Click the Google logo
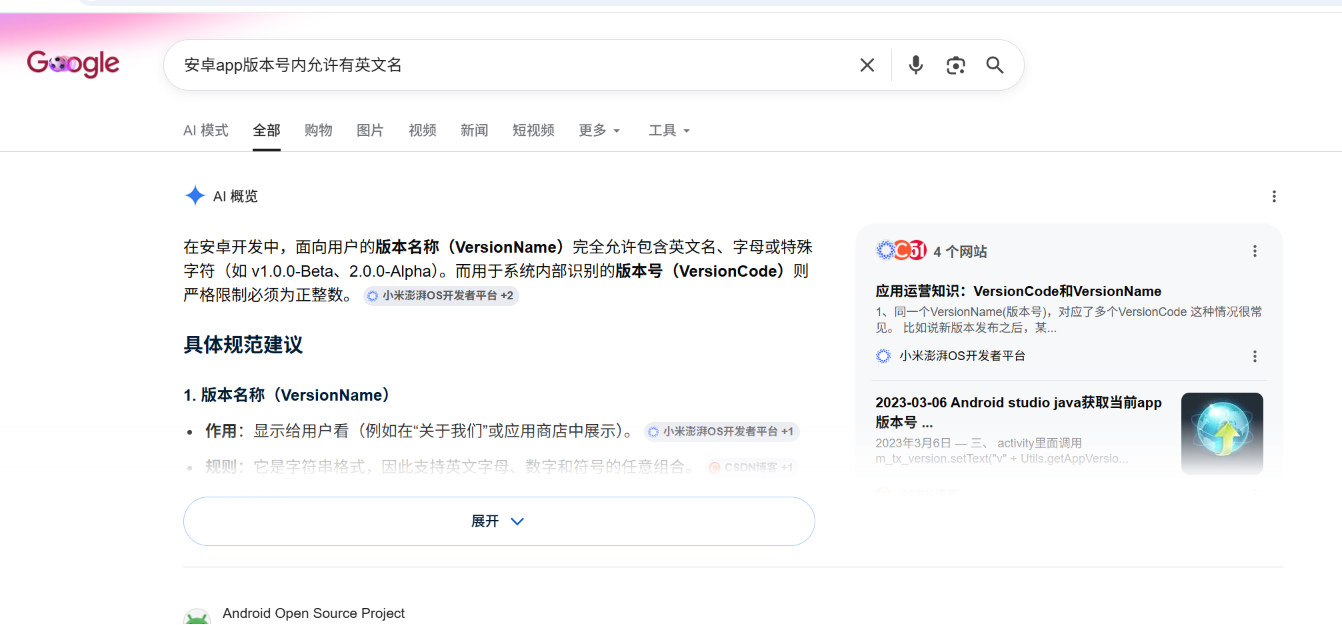 (73, 63)
